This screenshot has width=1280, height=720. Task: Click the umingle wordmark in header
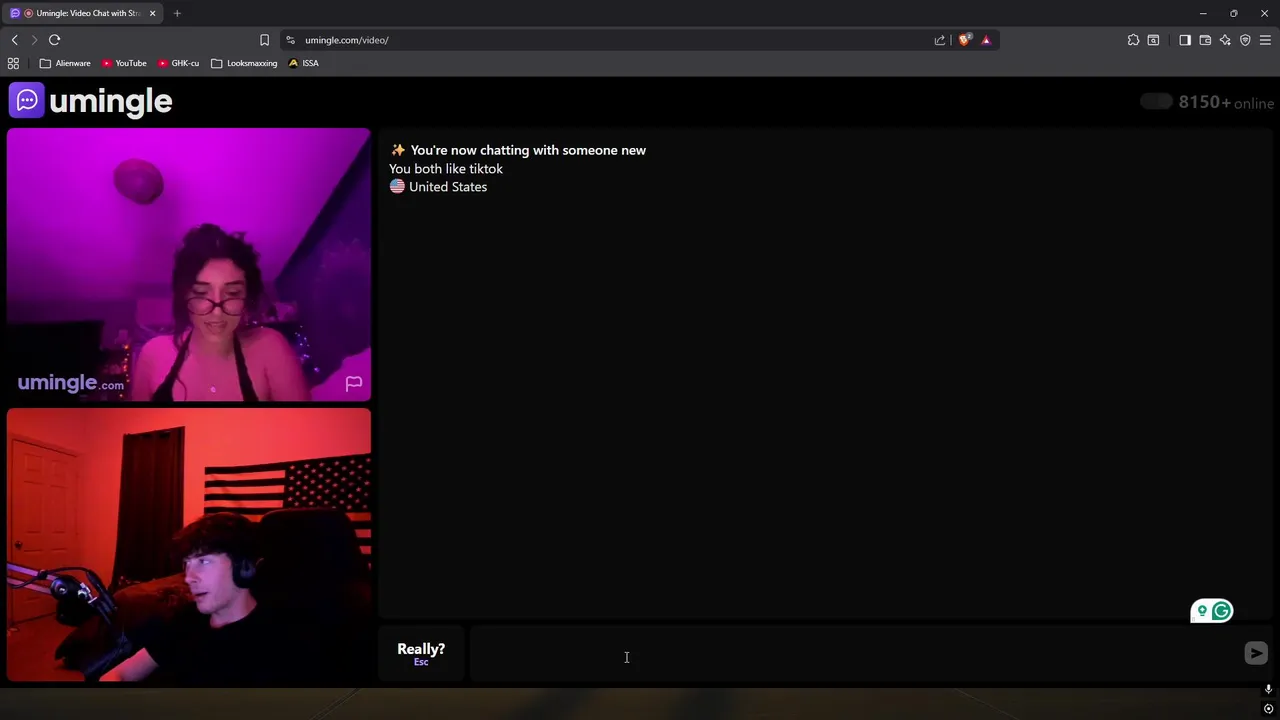pyautogui.click(x=110, y=101)
